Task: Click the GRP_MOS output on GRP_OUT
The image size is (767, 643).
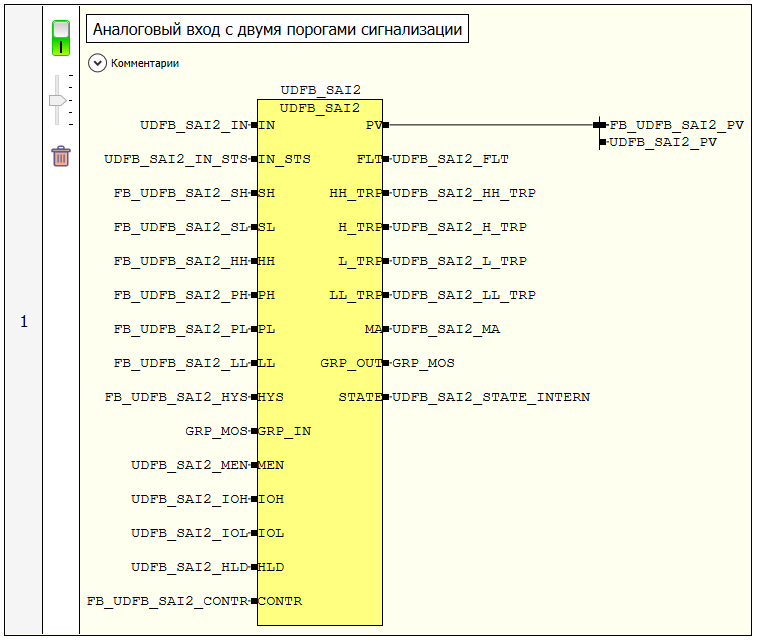Action: point(423,363)
